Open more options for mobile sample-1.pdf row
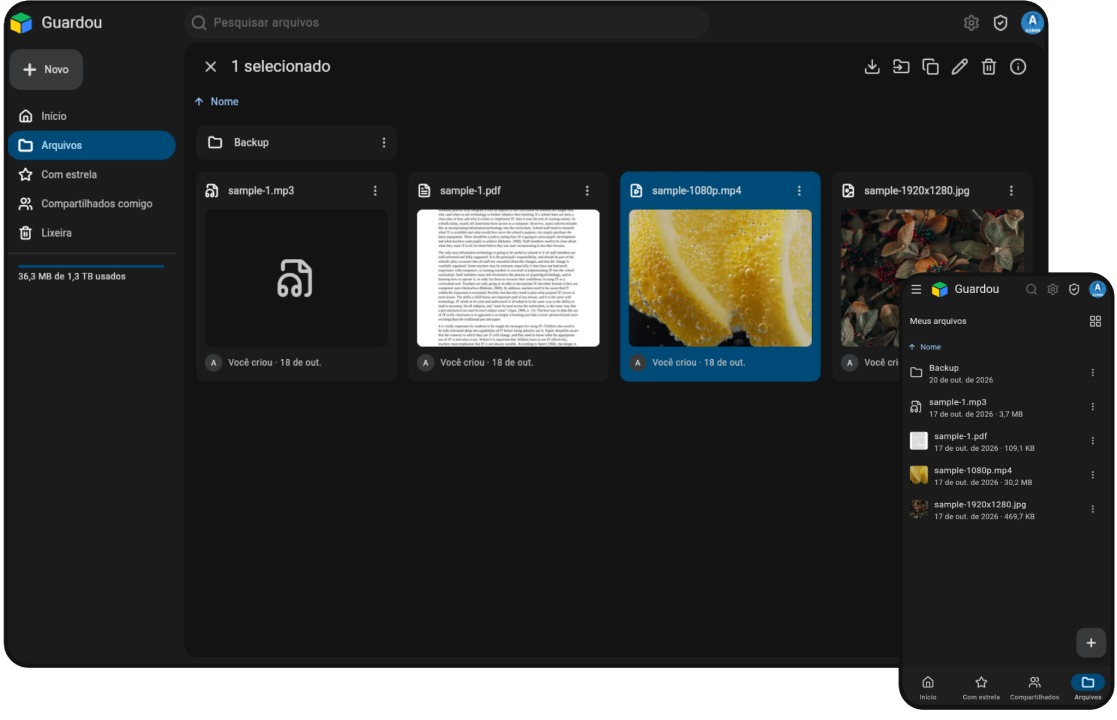1117x720 pixels. point(1093,441)
